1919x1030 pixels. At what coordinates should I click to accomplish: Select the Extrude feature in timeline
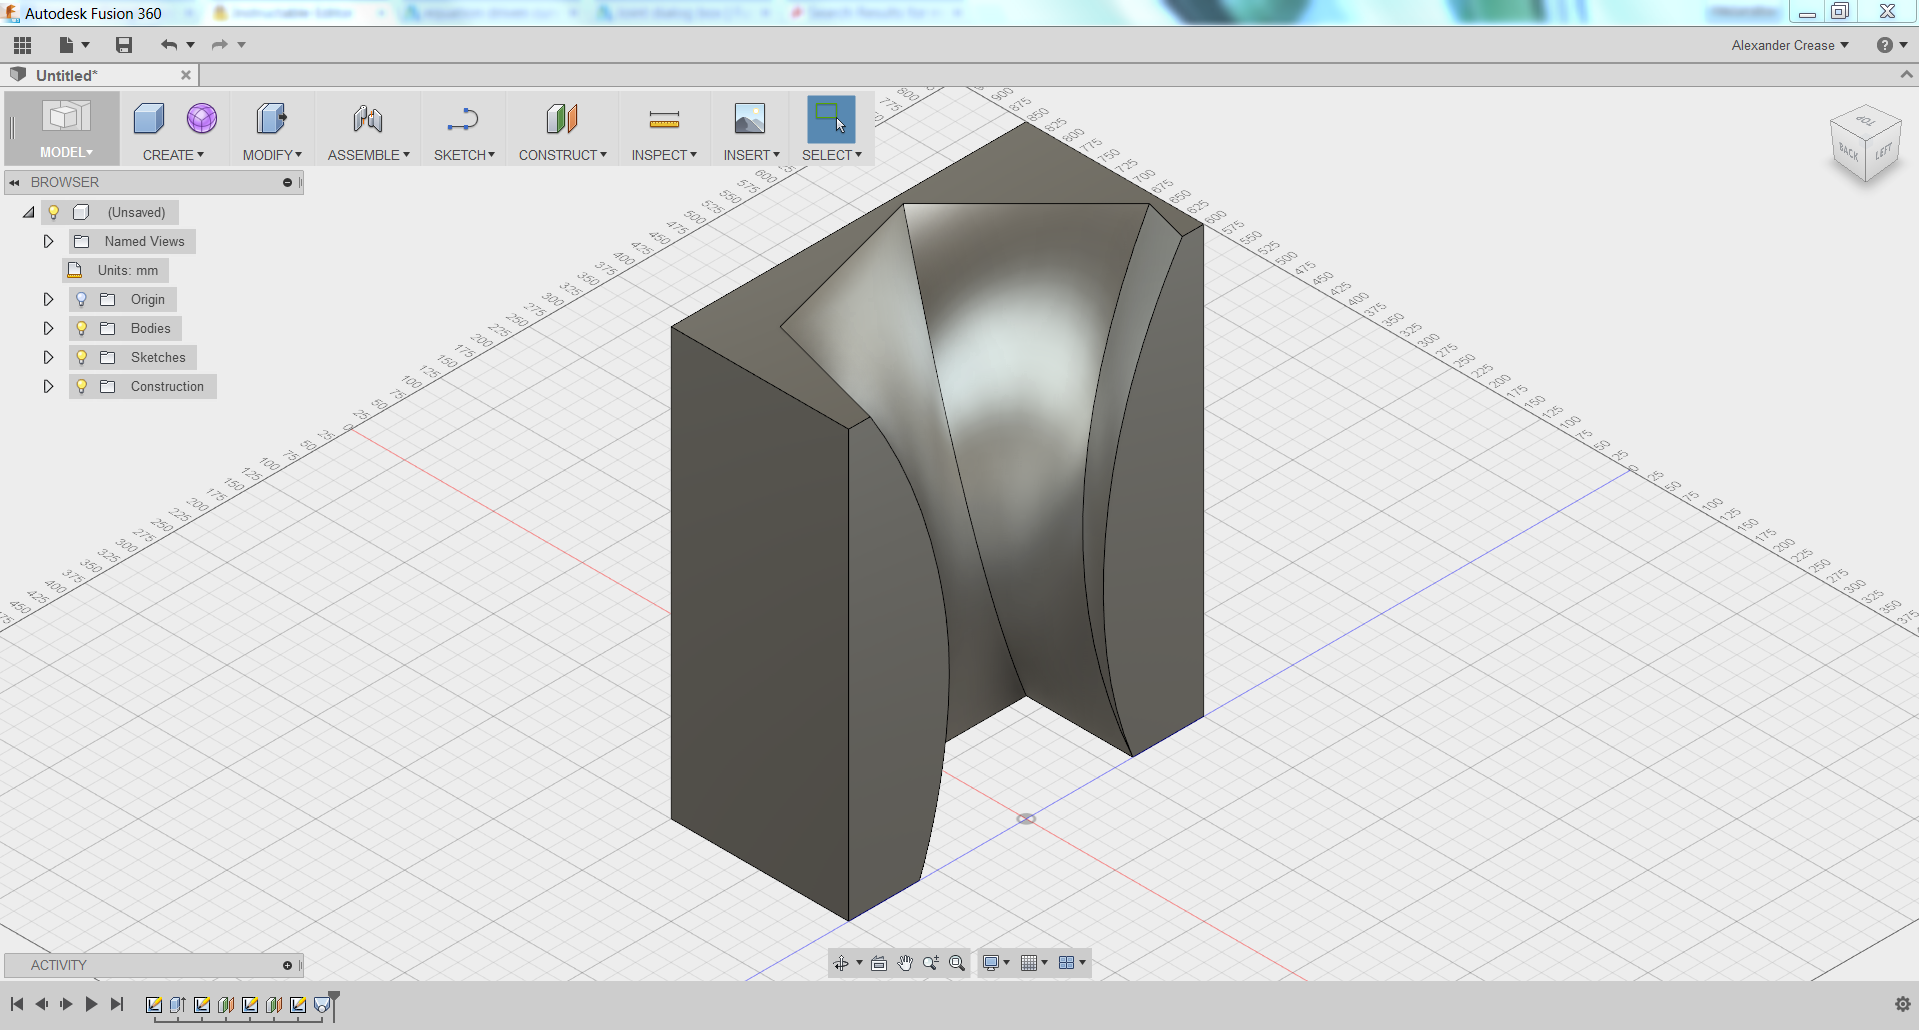(178, 1005)
